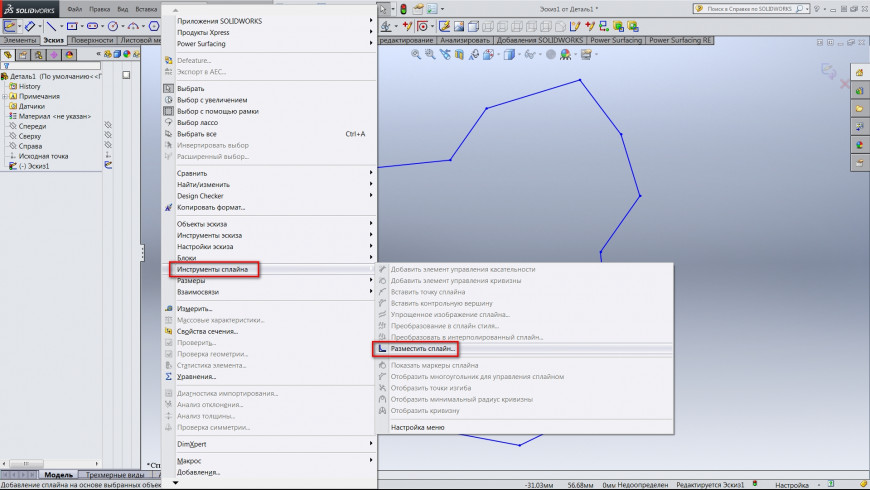Open the Модель bottom tab
Image resolution: width=870 pixels, height=490 pixels.
pyautogui.click(x=58, y=475)
